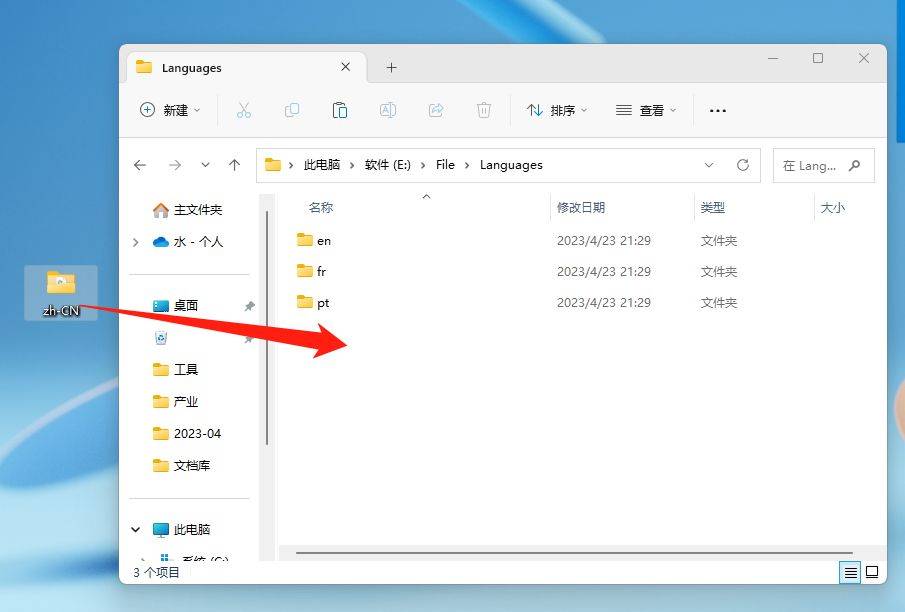The height and width of the screenshot is (612, 905).
Task: Select the Languages tab
Action: [246, 68]
